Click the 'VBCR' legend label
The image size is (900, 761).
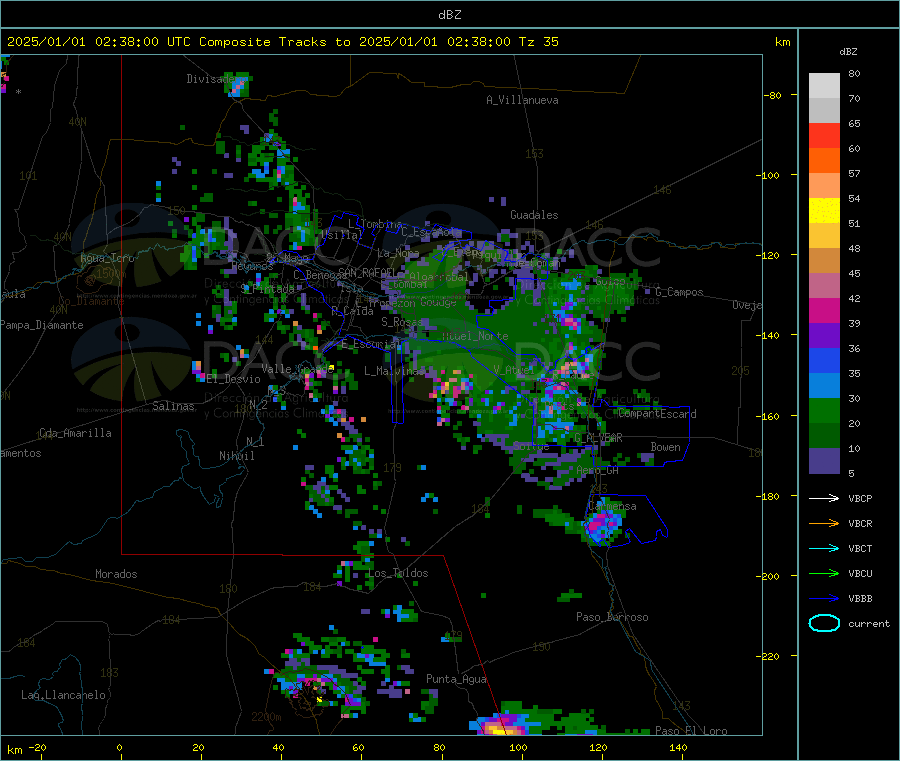(860, 524)
